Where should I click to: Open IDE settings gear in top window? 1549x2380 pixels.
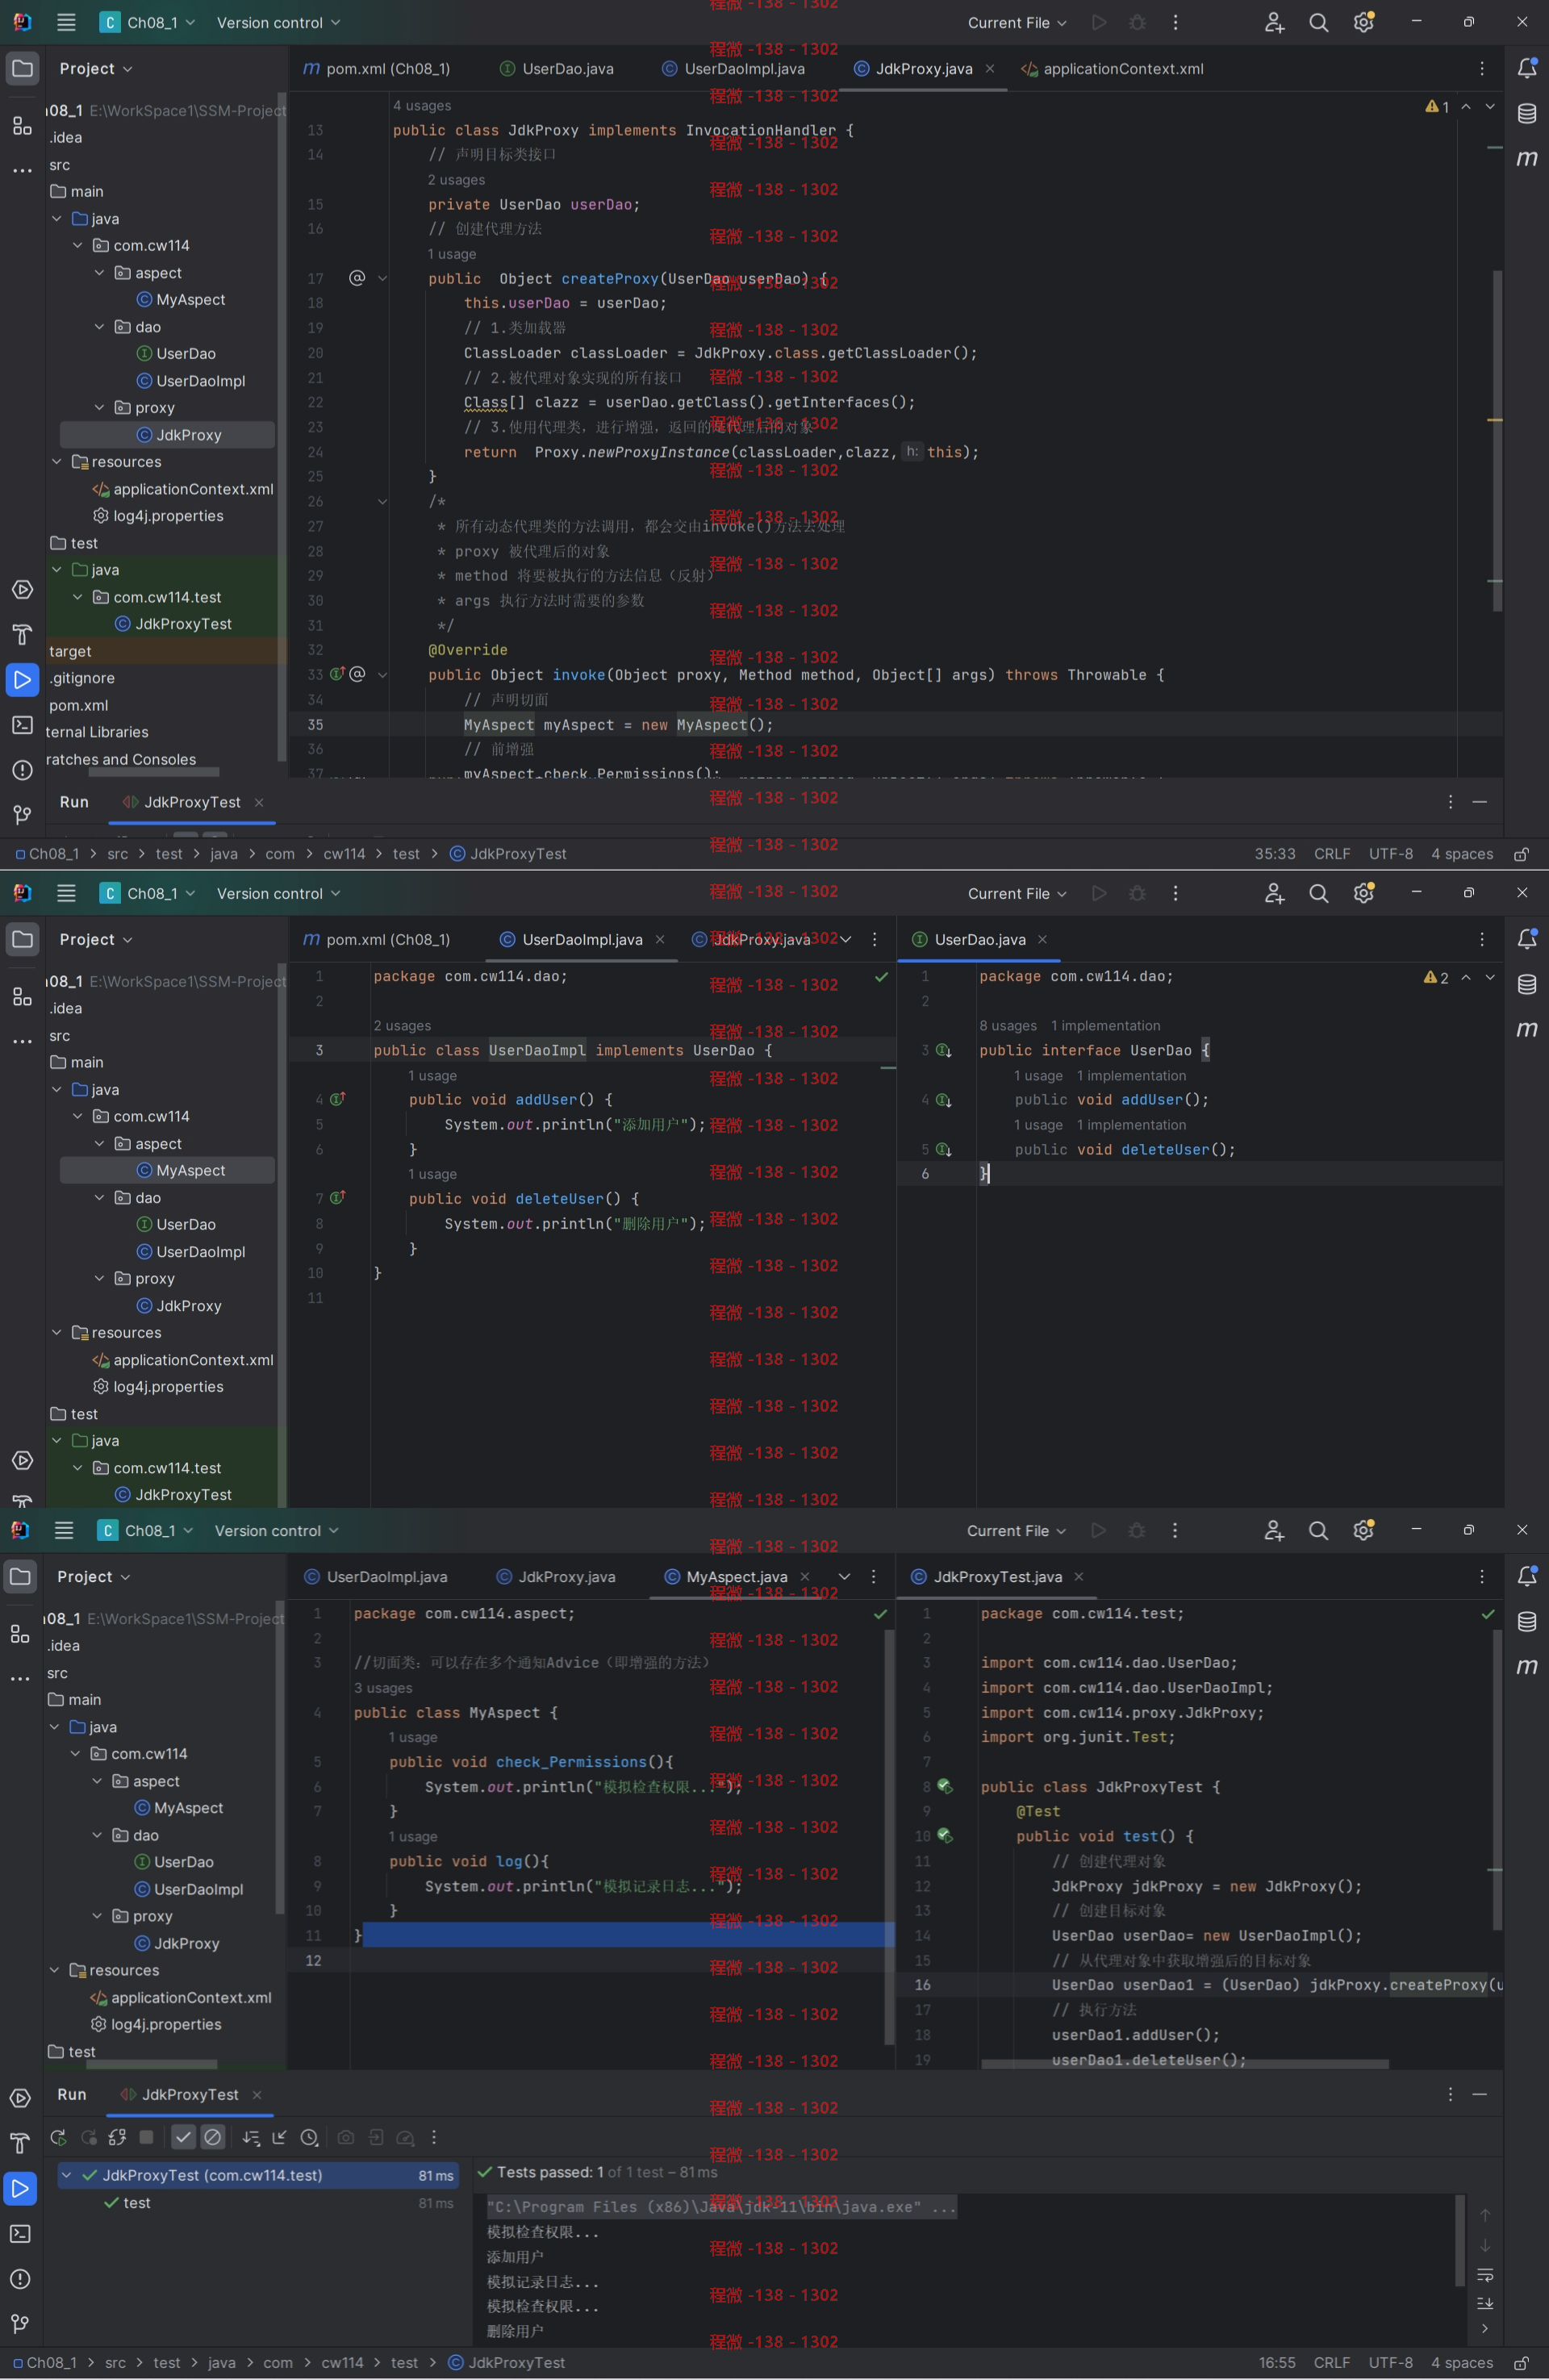pos(1364,22)
